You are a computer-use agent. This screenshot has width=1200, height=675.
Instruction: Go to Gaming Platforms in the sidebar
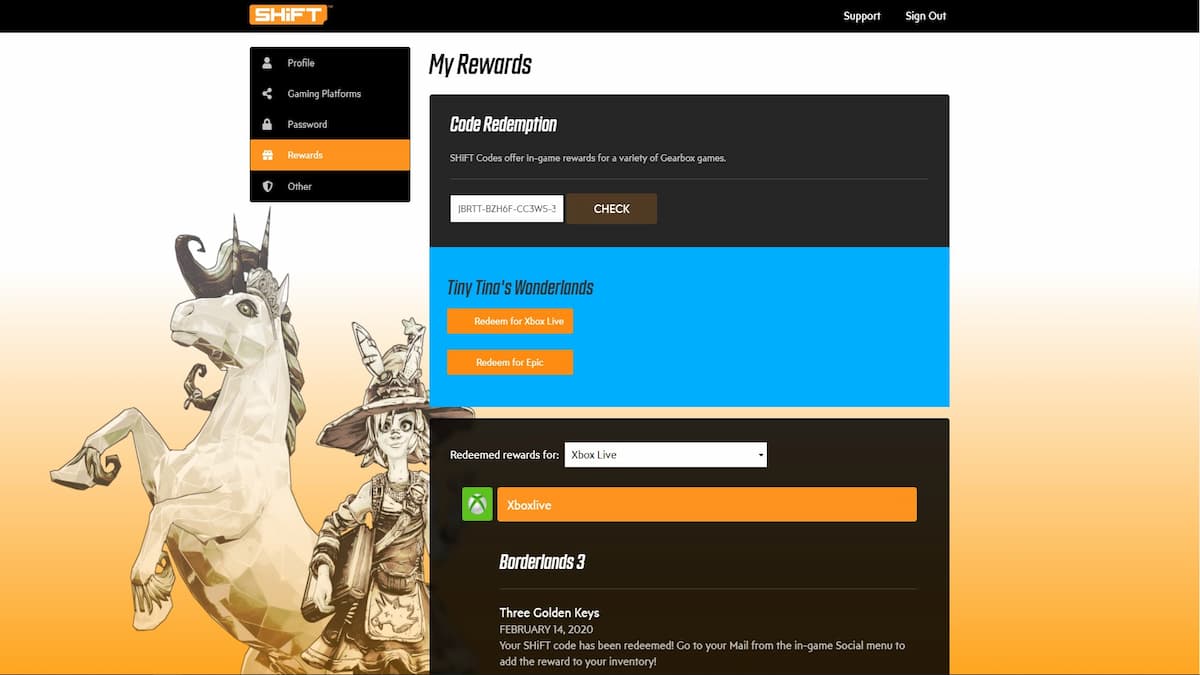324,94
